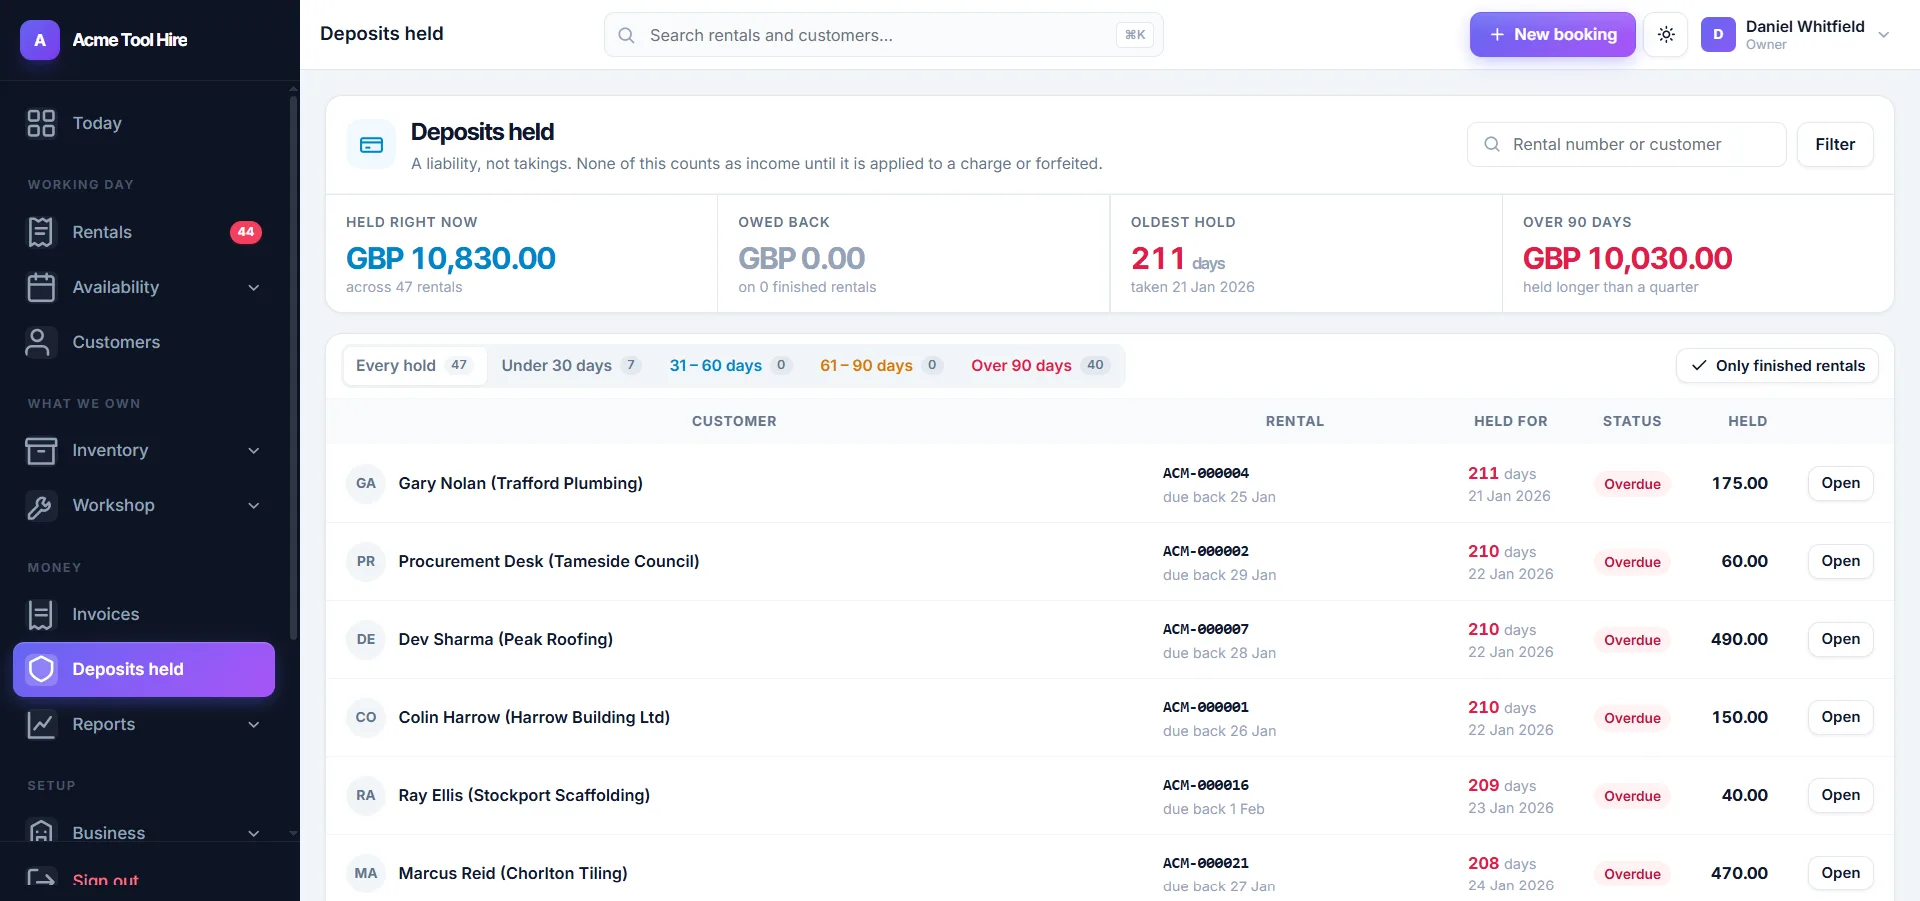The width and height of the screenshot is (1920, 901).
Task: Open Procurement Desk deposit row
Action: [1841, 561]
